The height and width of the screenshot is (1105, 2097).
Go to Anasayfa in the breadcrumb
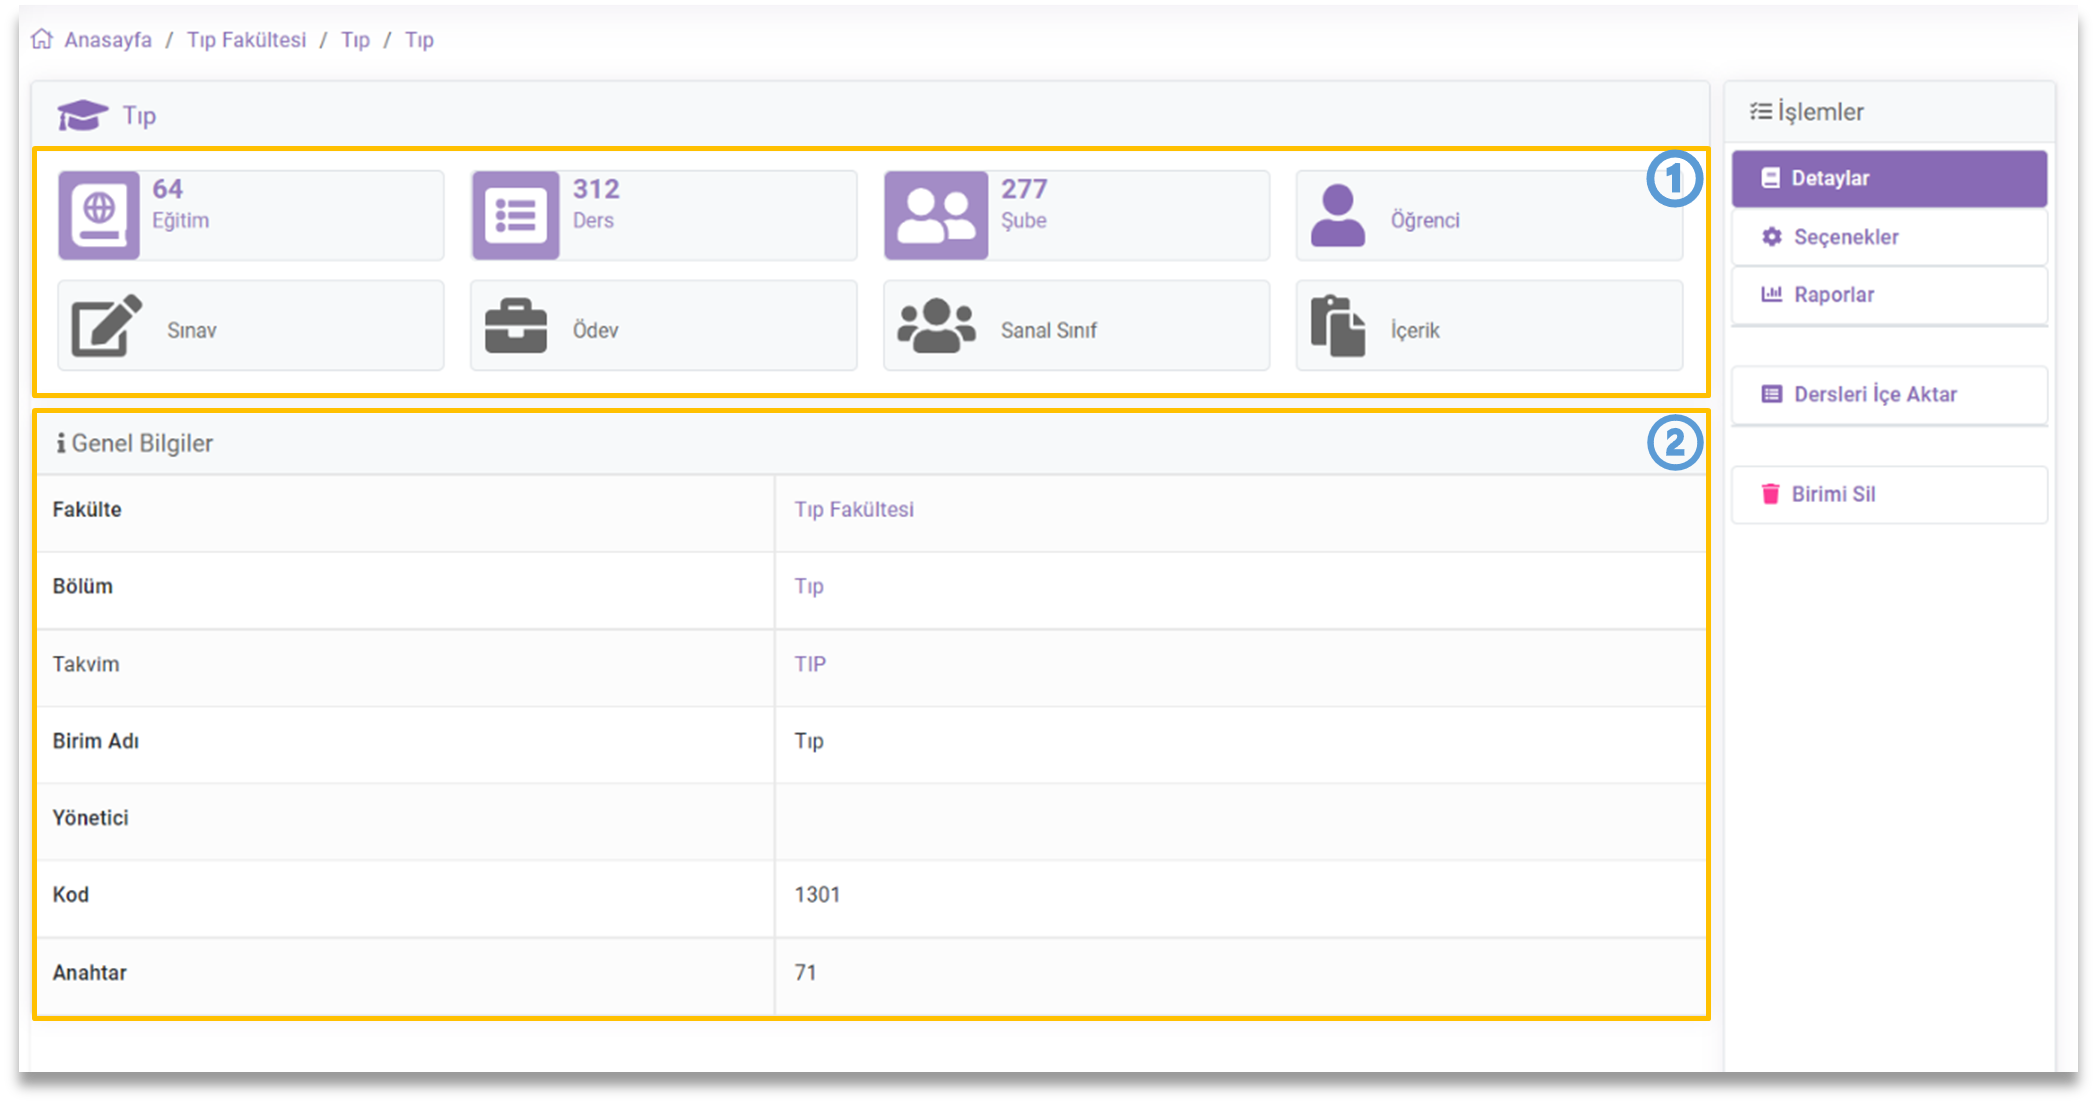(108, 40)
